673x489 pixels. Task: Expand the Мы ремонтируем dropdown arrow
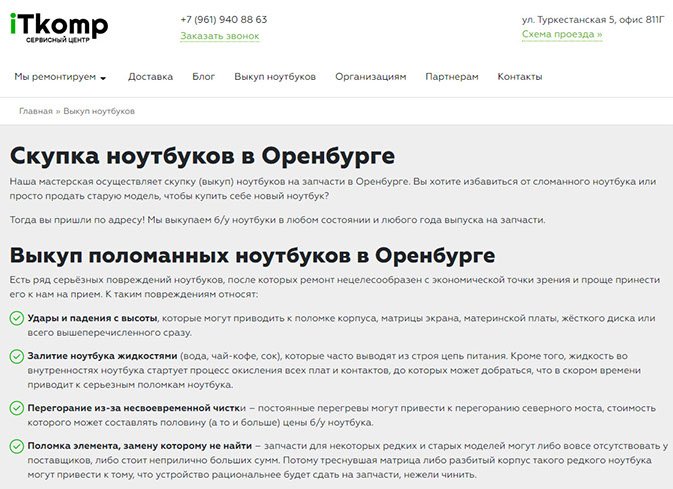103,78
